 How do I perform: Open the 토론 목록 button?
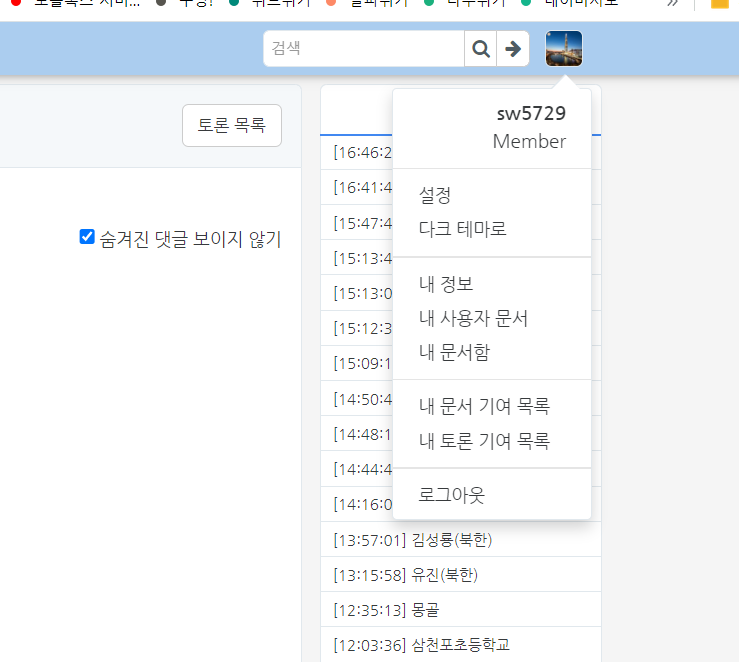click(232, 125)
